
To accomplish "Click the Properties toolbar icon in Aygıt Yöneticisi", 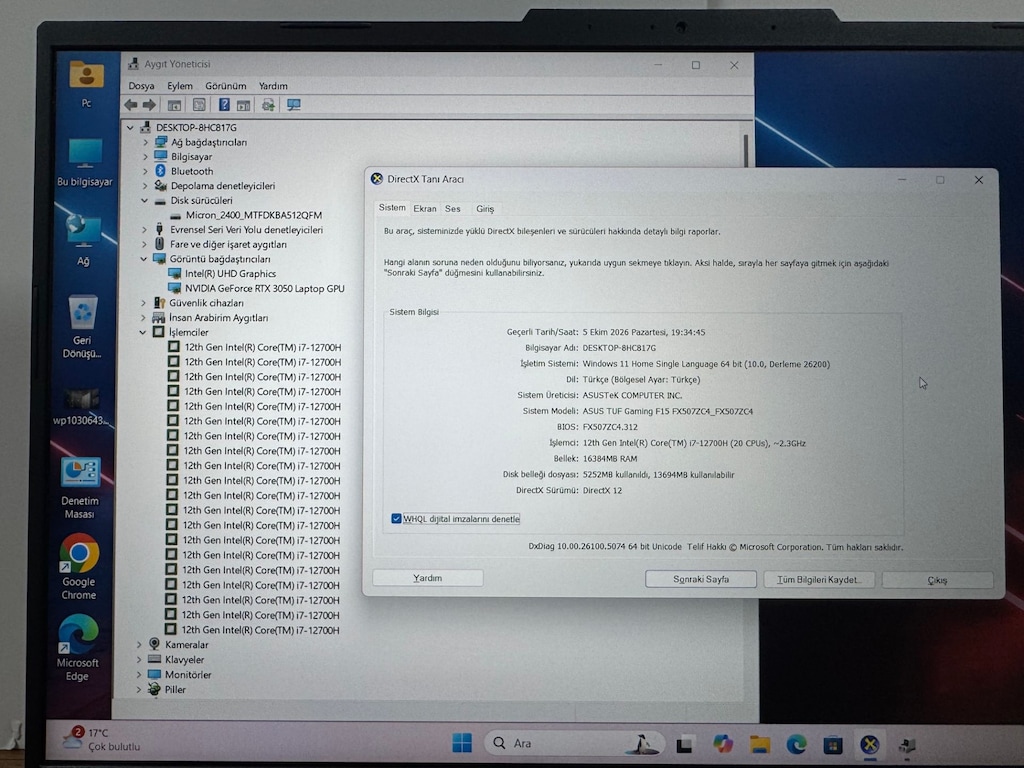I will pyautogui.click(x=199, y=104).
